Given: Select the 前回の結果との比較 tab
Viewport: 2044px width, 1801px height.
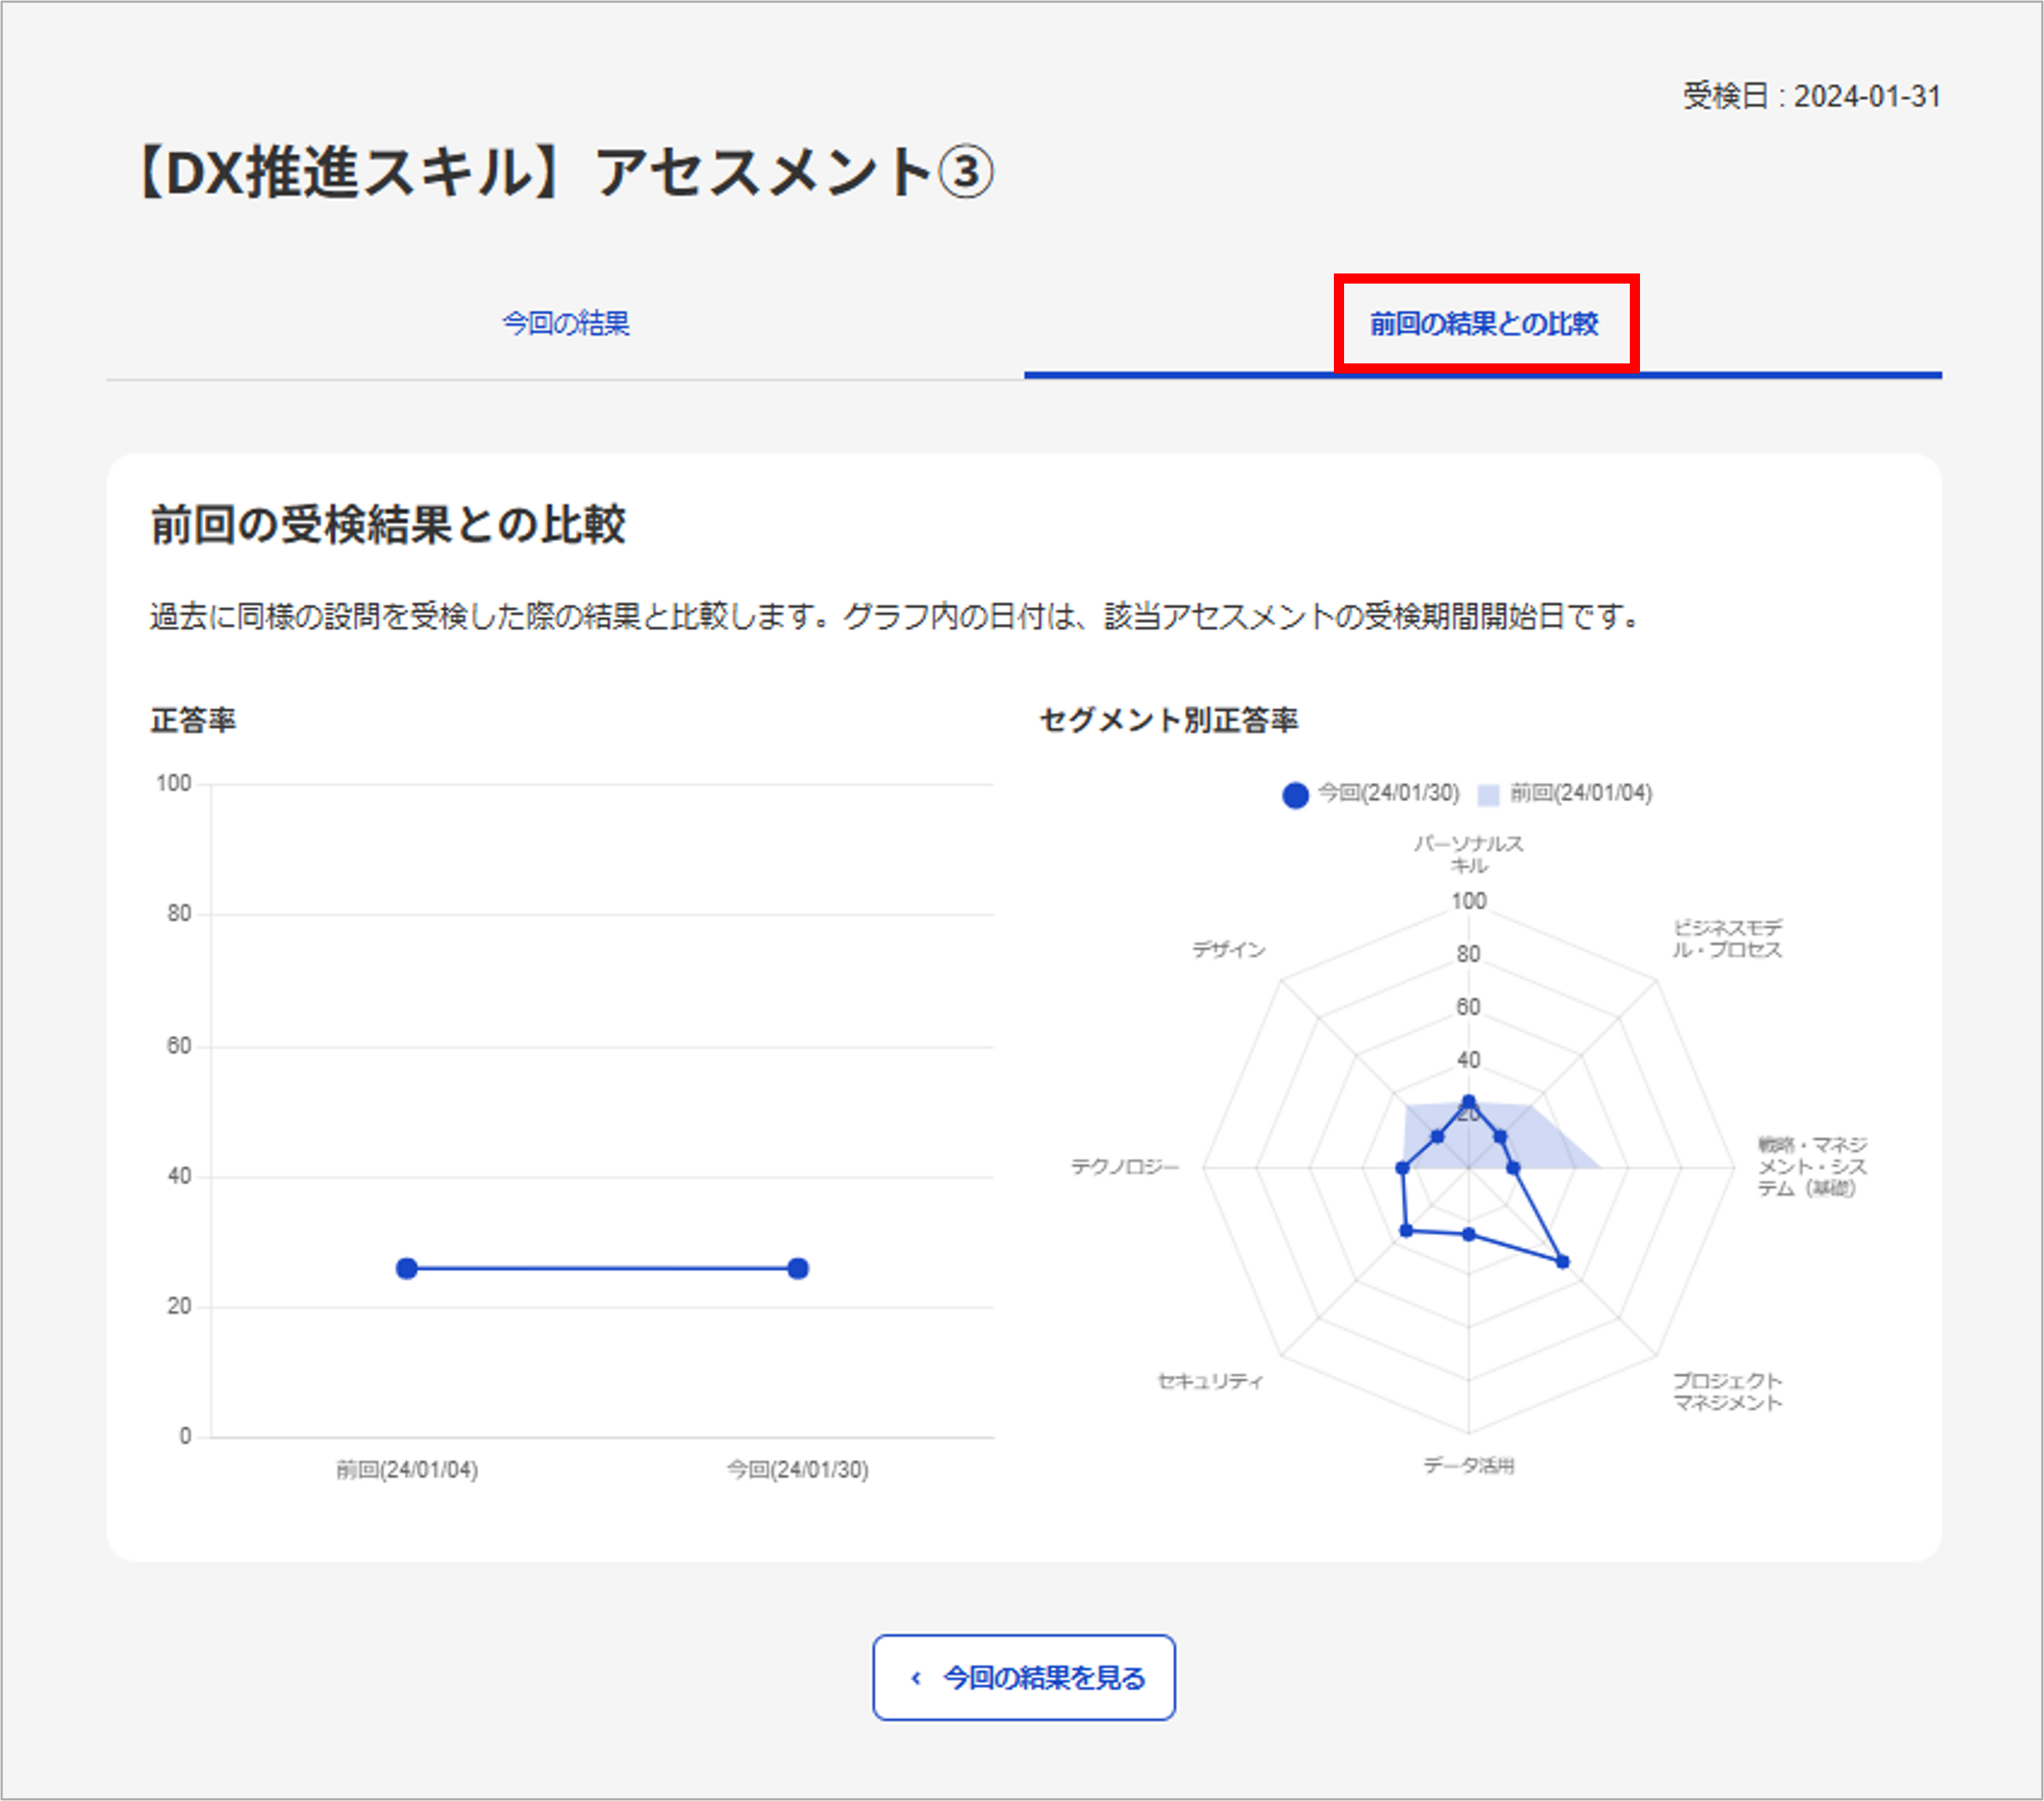Looking at the screenshot, I should tap(1483, 323).
